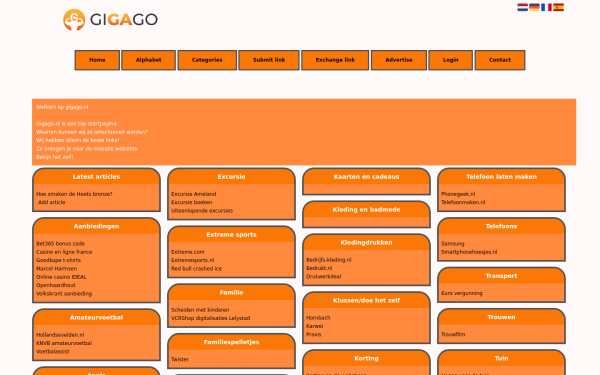Click Aanbiedingen category header
Image resolution: width=600 pixels, height=375 pixels.
coord(96,227)
